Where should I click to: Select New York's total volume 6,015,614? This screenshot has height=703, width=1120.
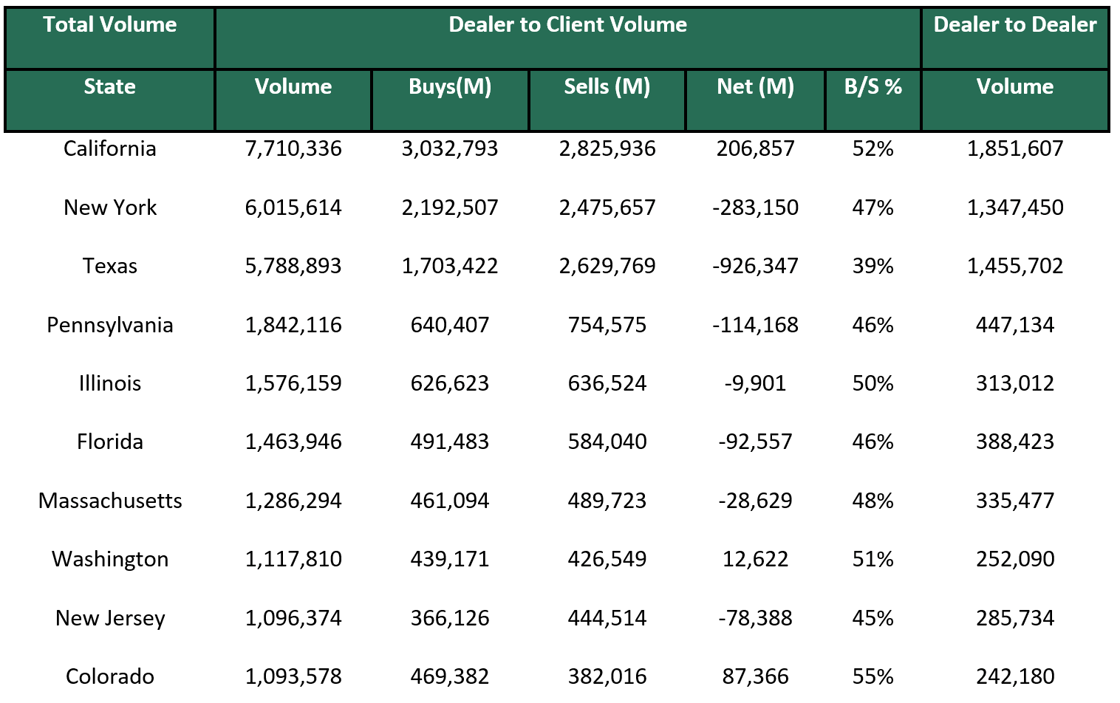(x=293, y=207)
